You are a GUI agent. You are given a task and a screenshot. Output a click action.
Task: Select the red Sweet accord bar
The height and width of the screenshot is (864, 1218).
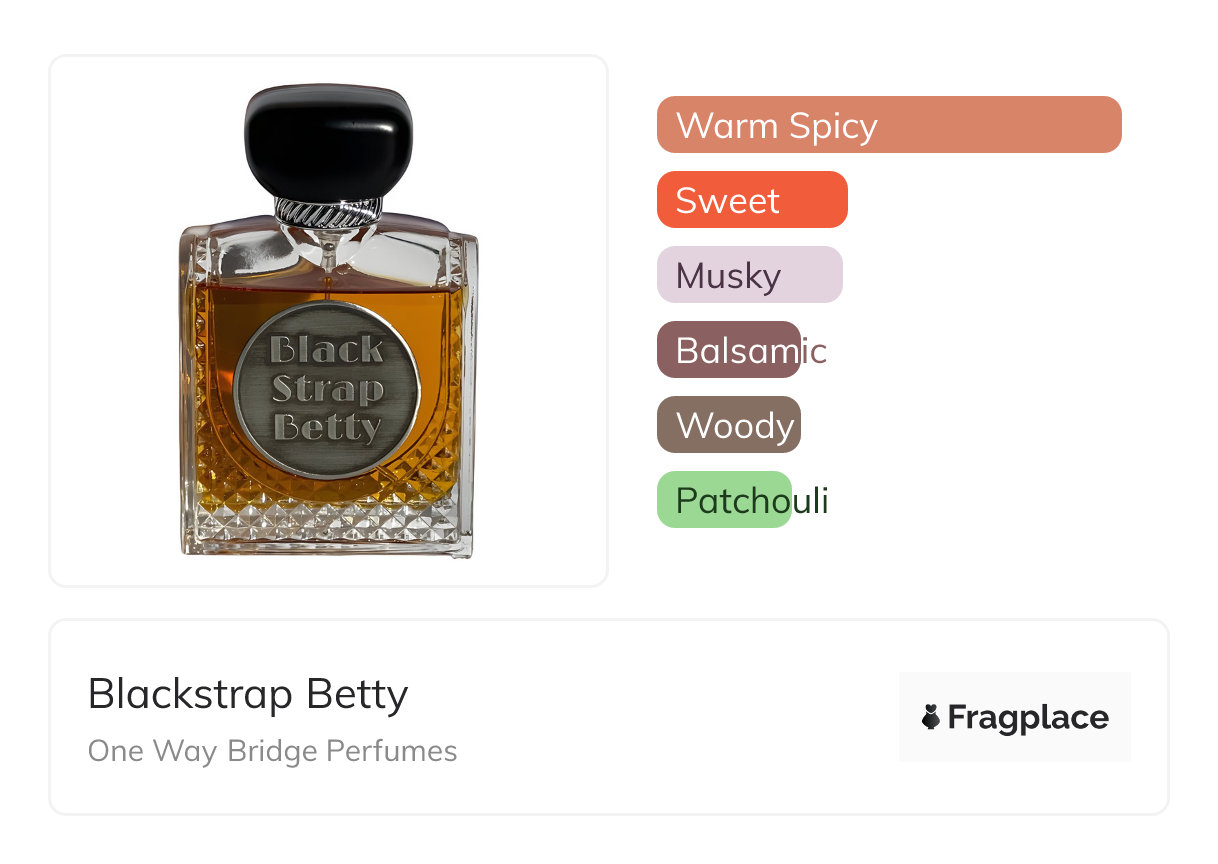(751, 200)
